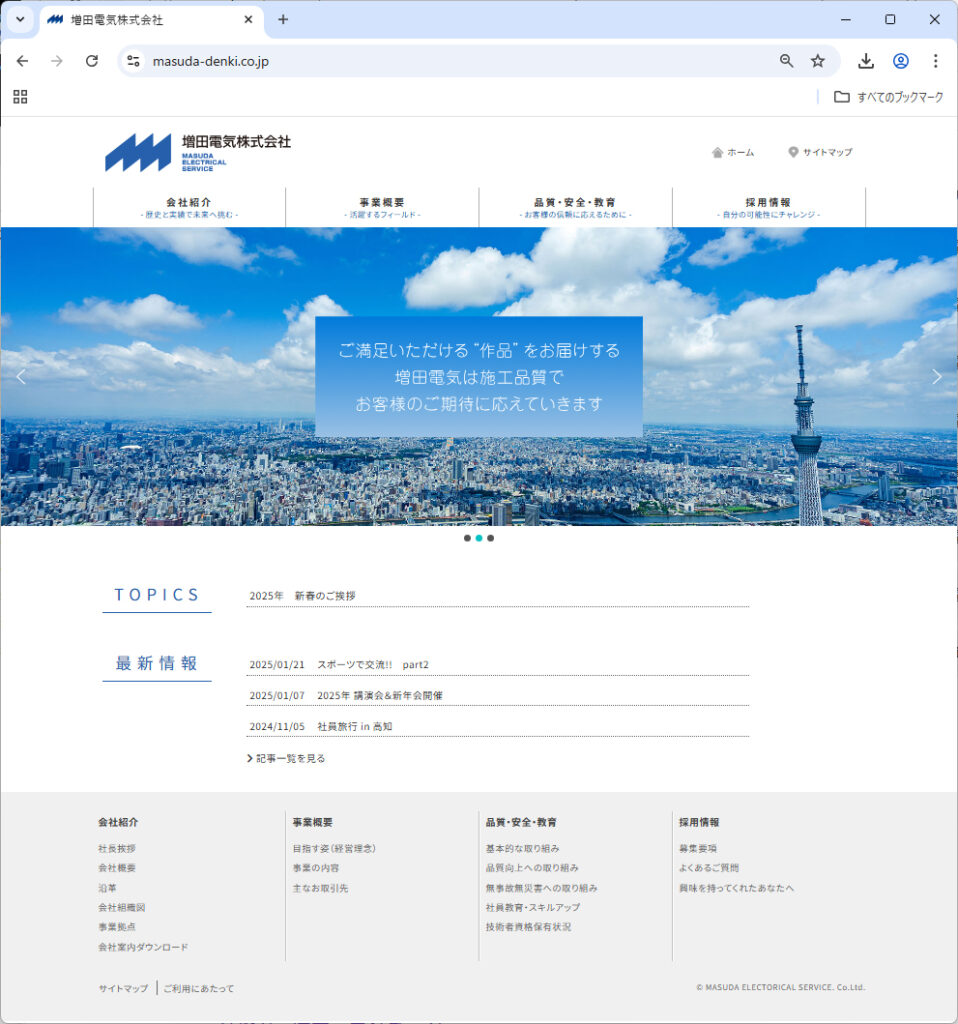
Task: Open footer link 品質向上への取り組み
Action: coord(532,868)
